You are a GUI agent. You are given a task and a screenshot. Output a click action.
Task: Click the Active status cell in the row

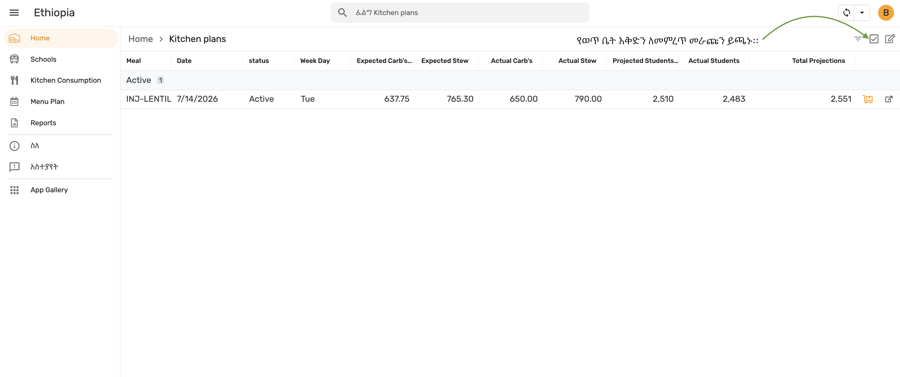tap(261, 99)
